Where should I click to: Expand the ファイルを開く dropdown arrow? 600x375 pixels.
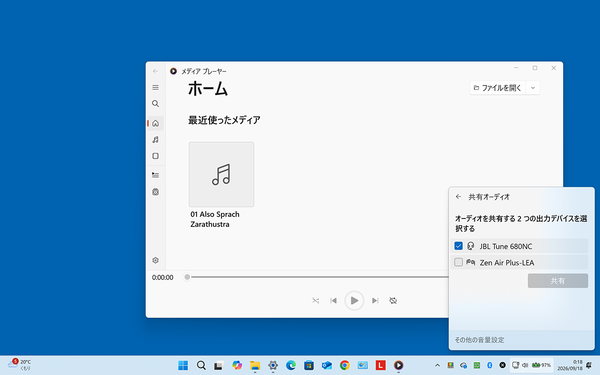click(x=533, y=88)
